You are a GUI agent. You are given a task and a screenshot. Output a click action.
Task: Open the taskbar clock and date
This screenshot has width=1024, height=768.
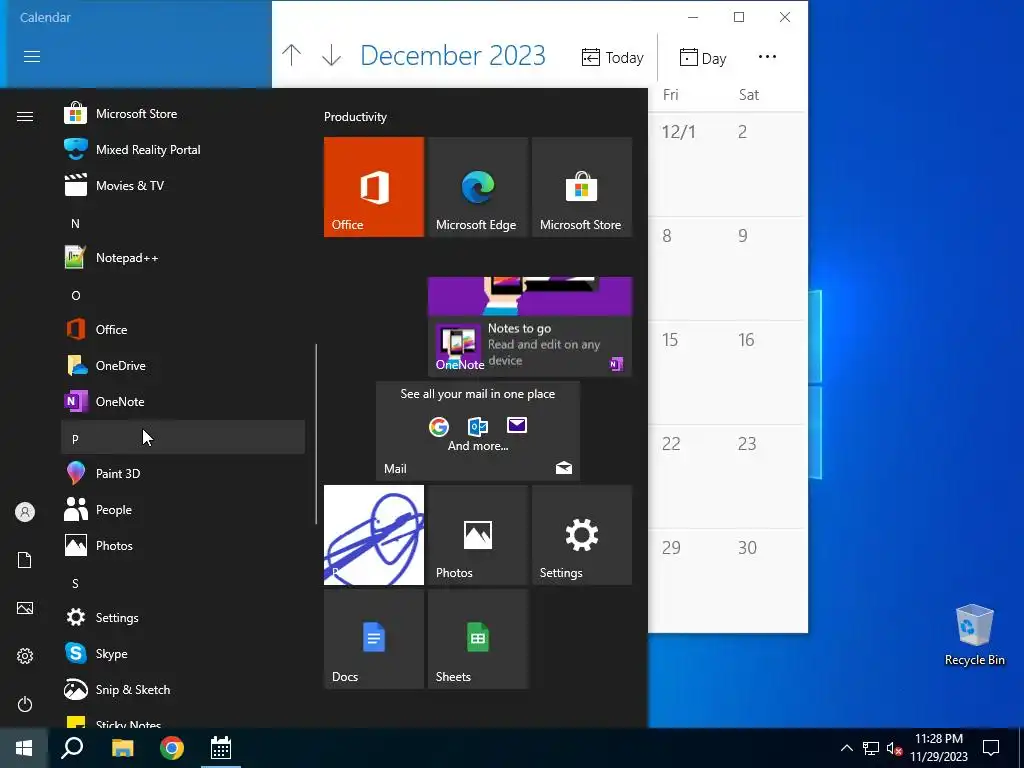938,748
